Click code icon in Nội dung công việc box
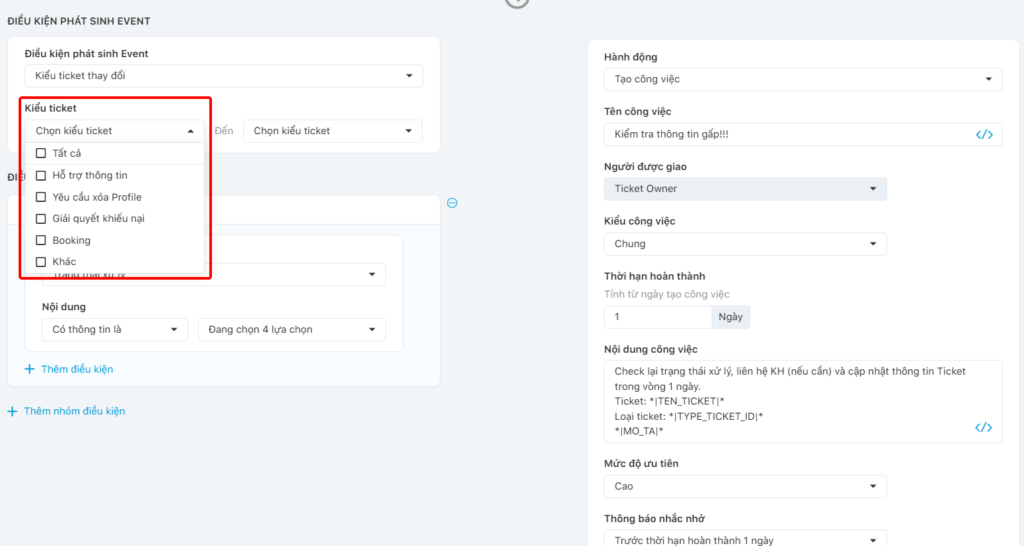 click(983, 428)
